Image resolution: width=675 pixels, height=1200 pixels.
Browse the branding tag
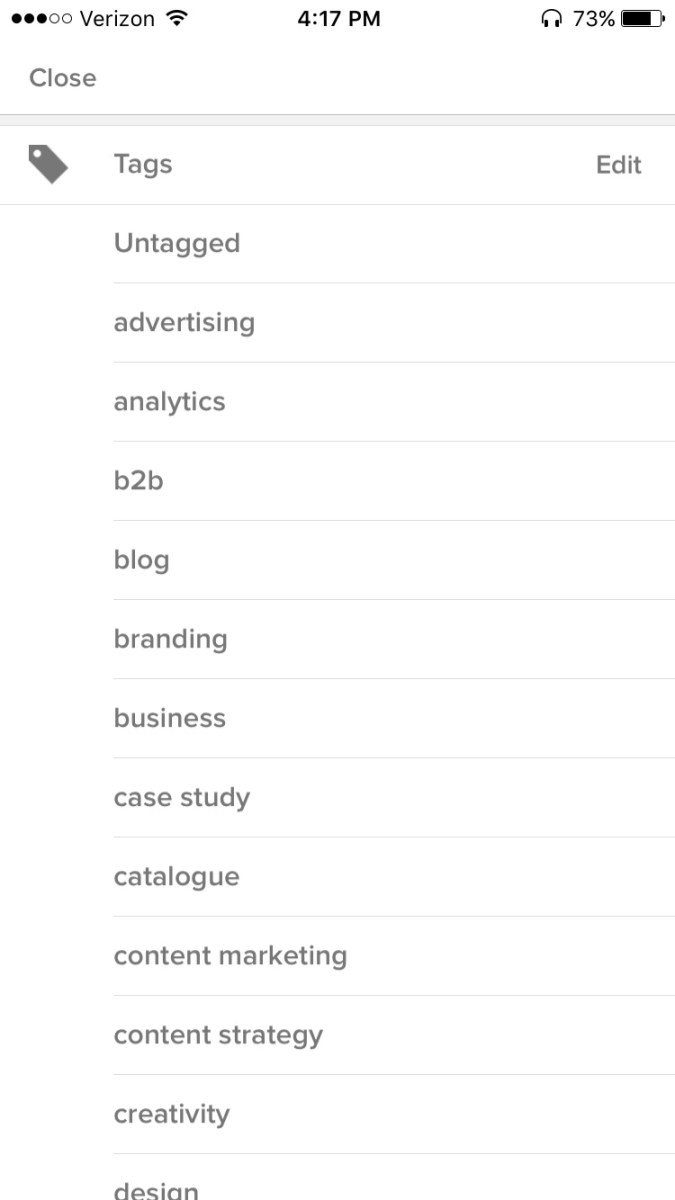pyautogui.click(x=170, y=638)
